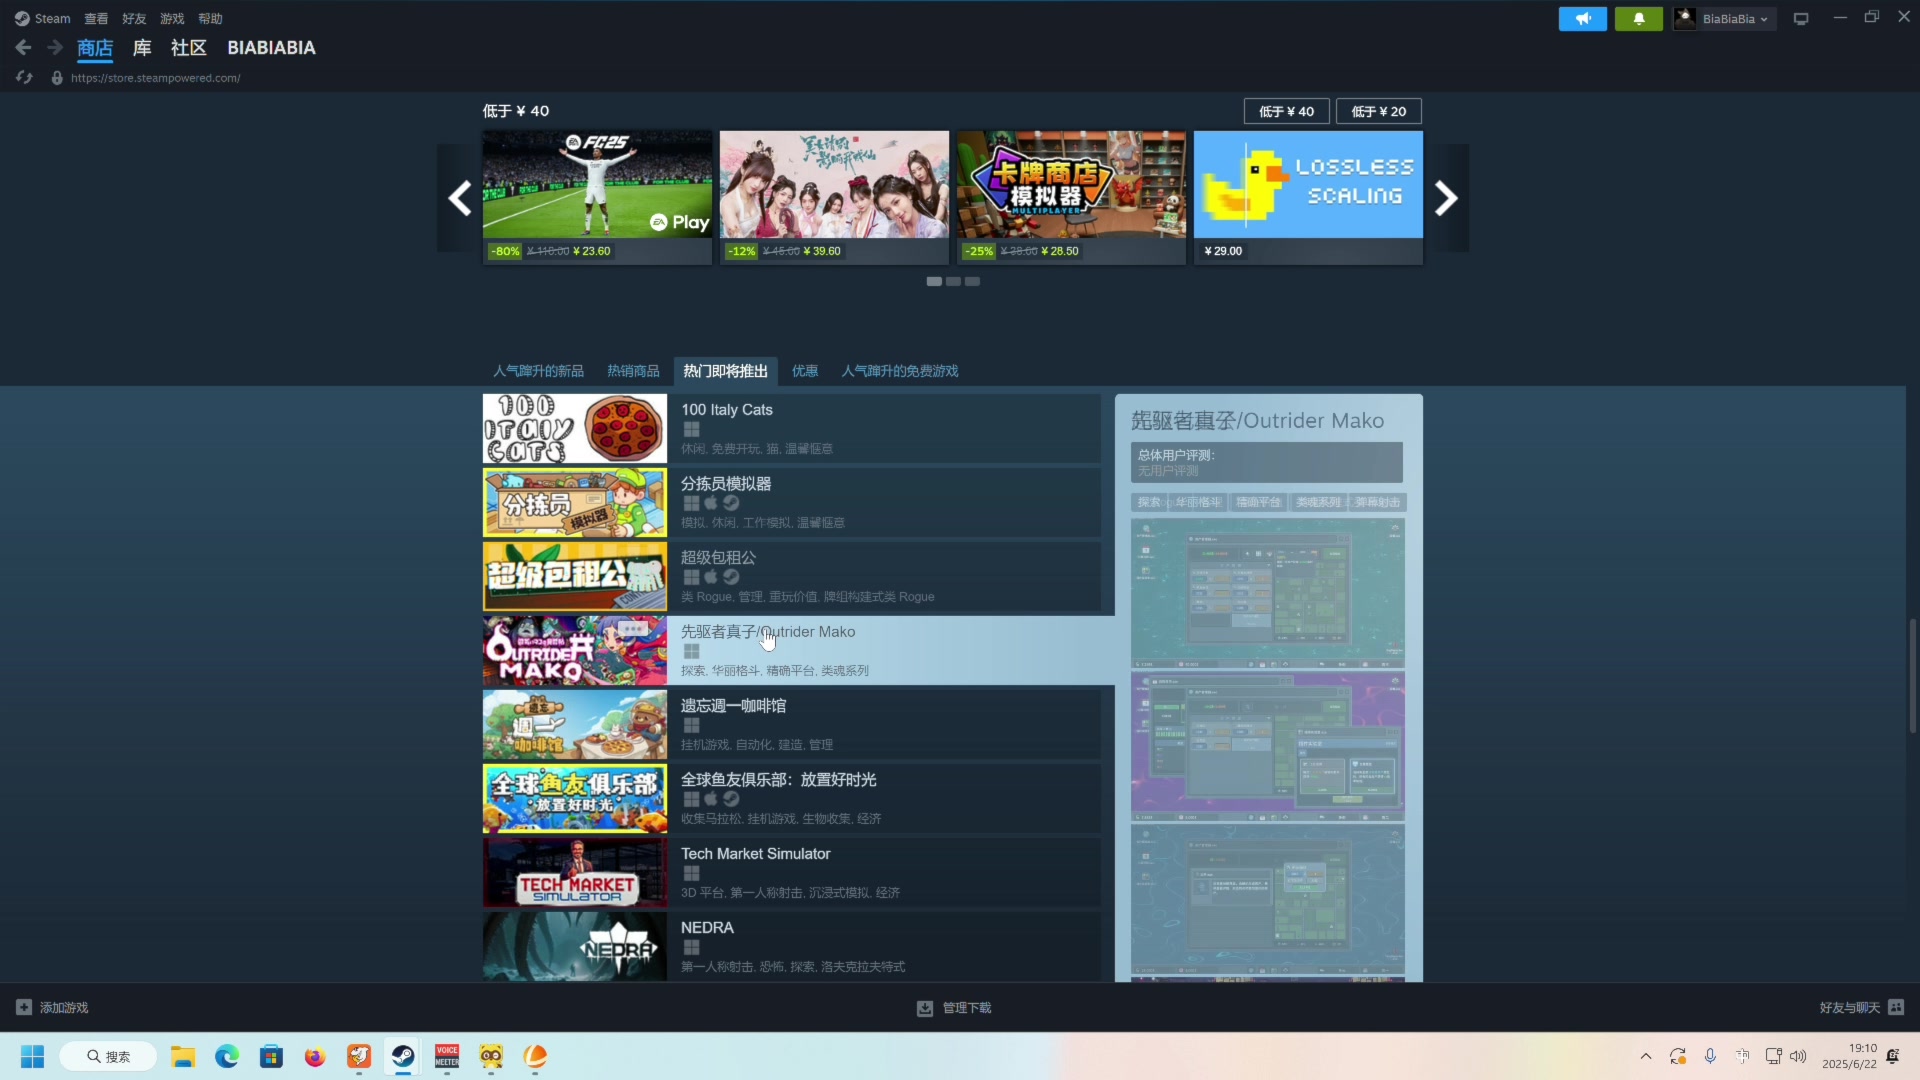
Task: Click the previous carousel arrow
Action: point(459,198)
